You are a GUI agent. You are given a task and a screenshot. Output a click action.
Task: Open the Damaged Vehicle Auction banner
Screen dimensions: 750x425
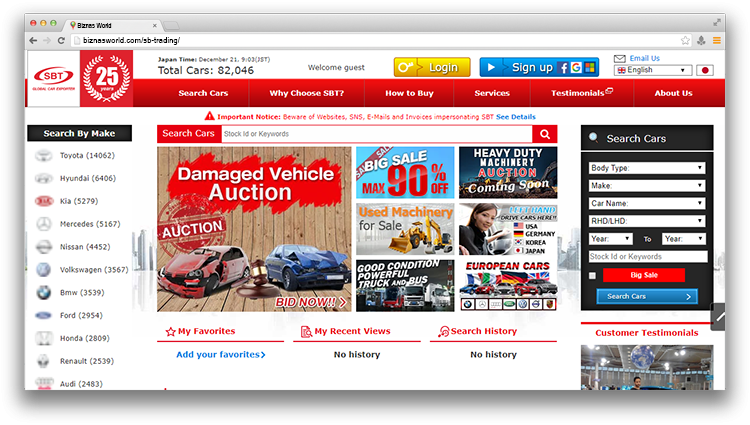(254, 229)
